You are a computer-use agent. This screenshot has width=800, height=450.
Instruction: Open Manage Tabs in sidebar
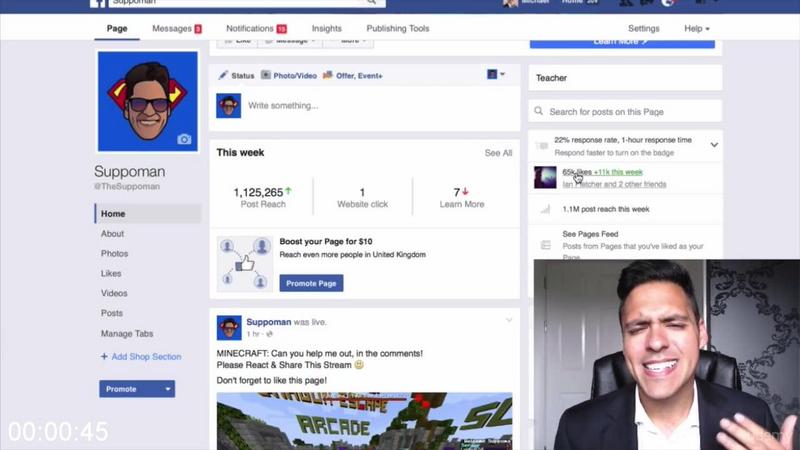pyautogui.click(x=127, y=334)
